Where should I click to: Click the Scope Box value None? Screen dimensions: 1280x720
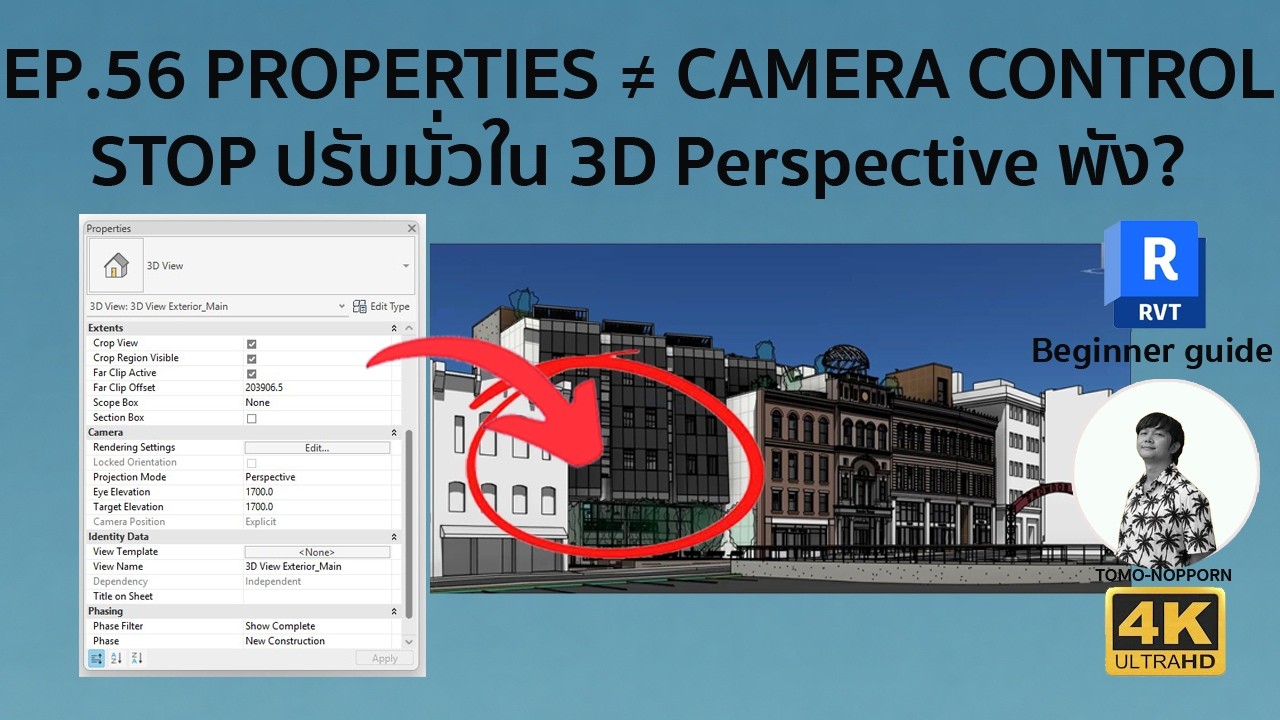click(x=257, y=403)
